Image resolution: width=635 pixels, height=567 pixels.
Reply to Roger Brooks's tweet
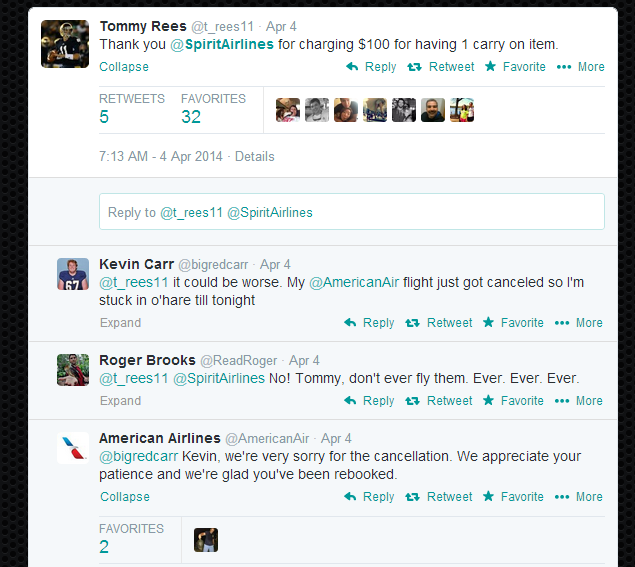[x=369, y=401]
